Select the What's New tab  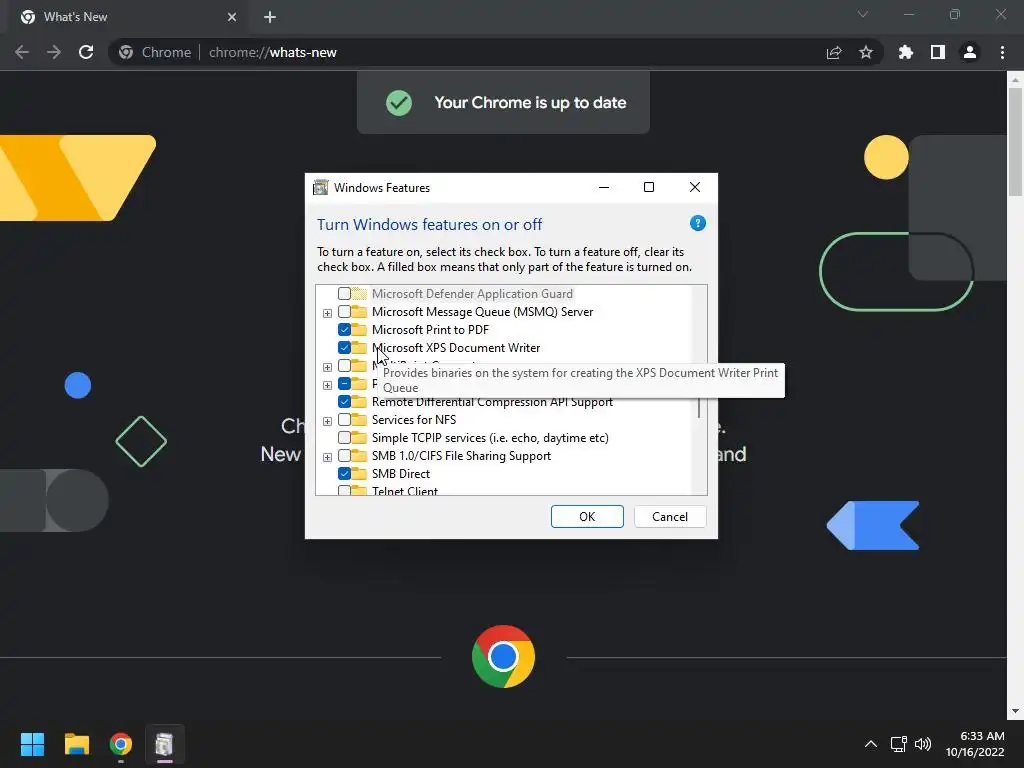click(x=129, y=17)
